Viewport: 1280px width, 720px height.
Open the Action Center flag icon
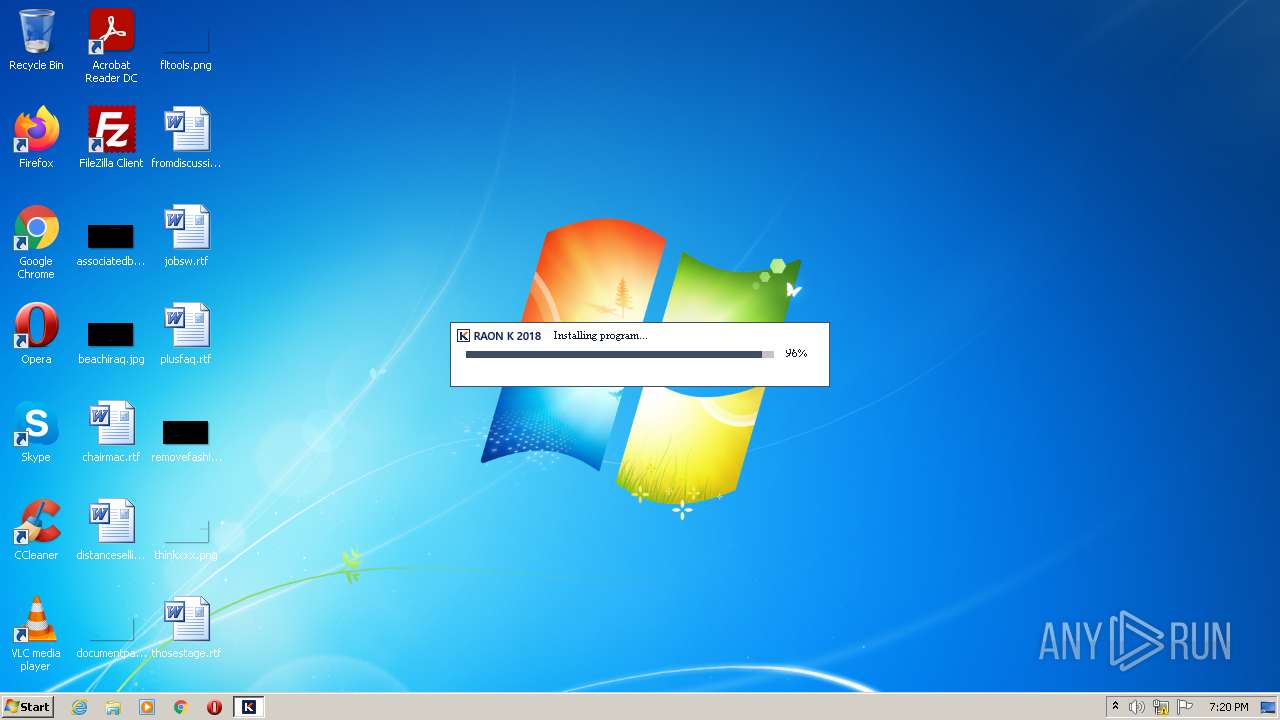[x=1185, y=707]
